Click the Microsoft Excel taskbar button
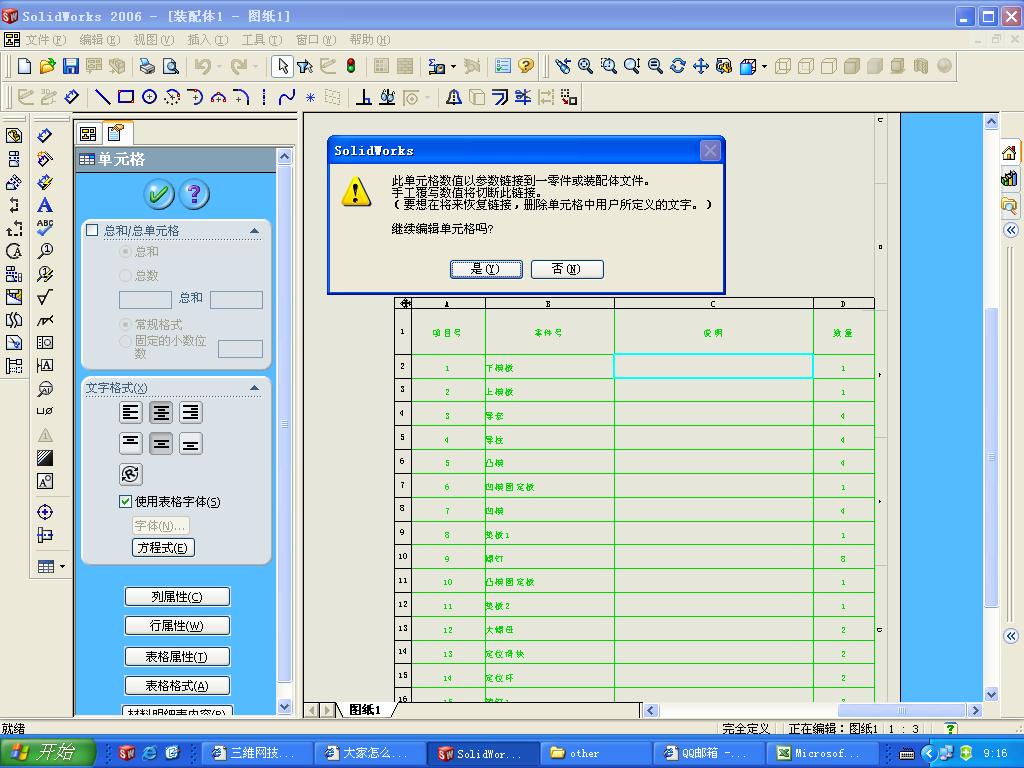The height and width of the screenshot is (768, 1024). (x=821, y=753)
